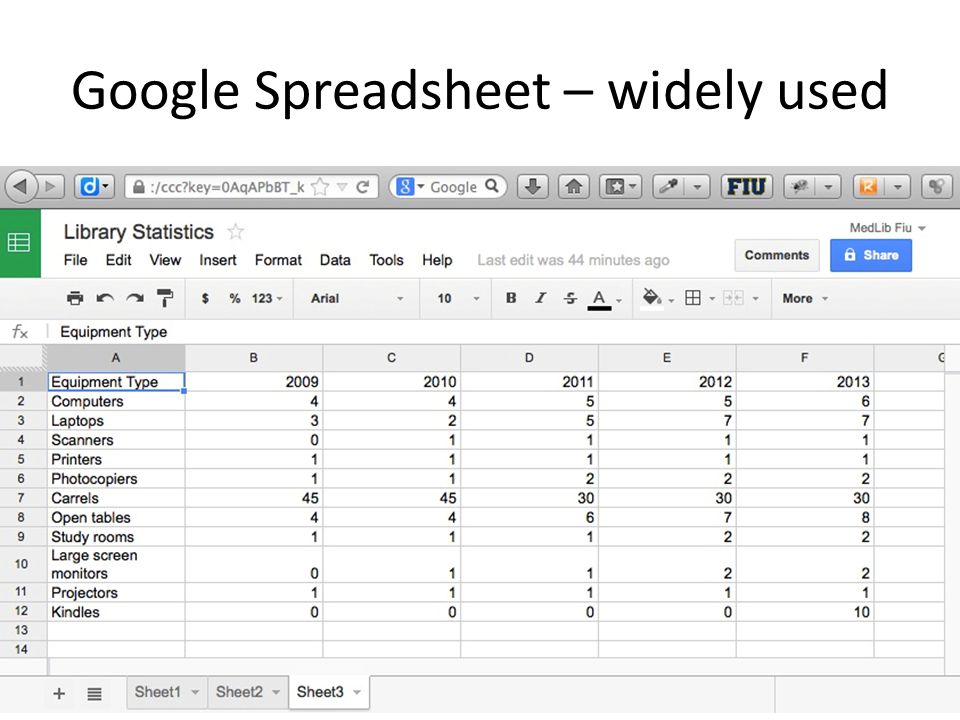Select the paint format roller icon
Screen dimensions: 960x720
[165, 298]
